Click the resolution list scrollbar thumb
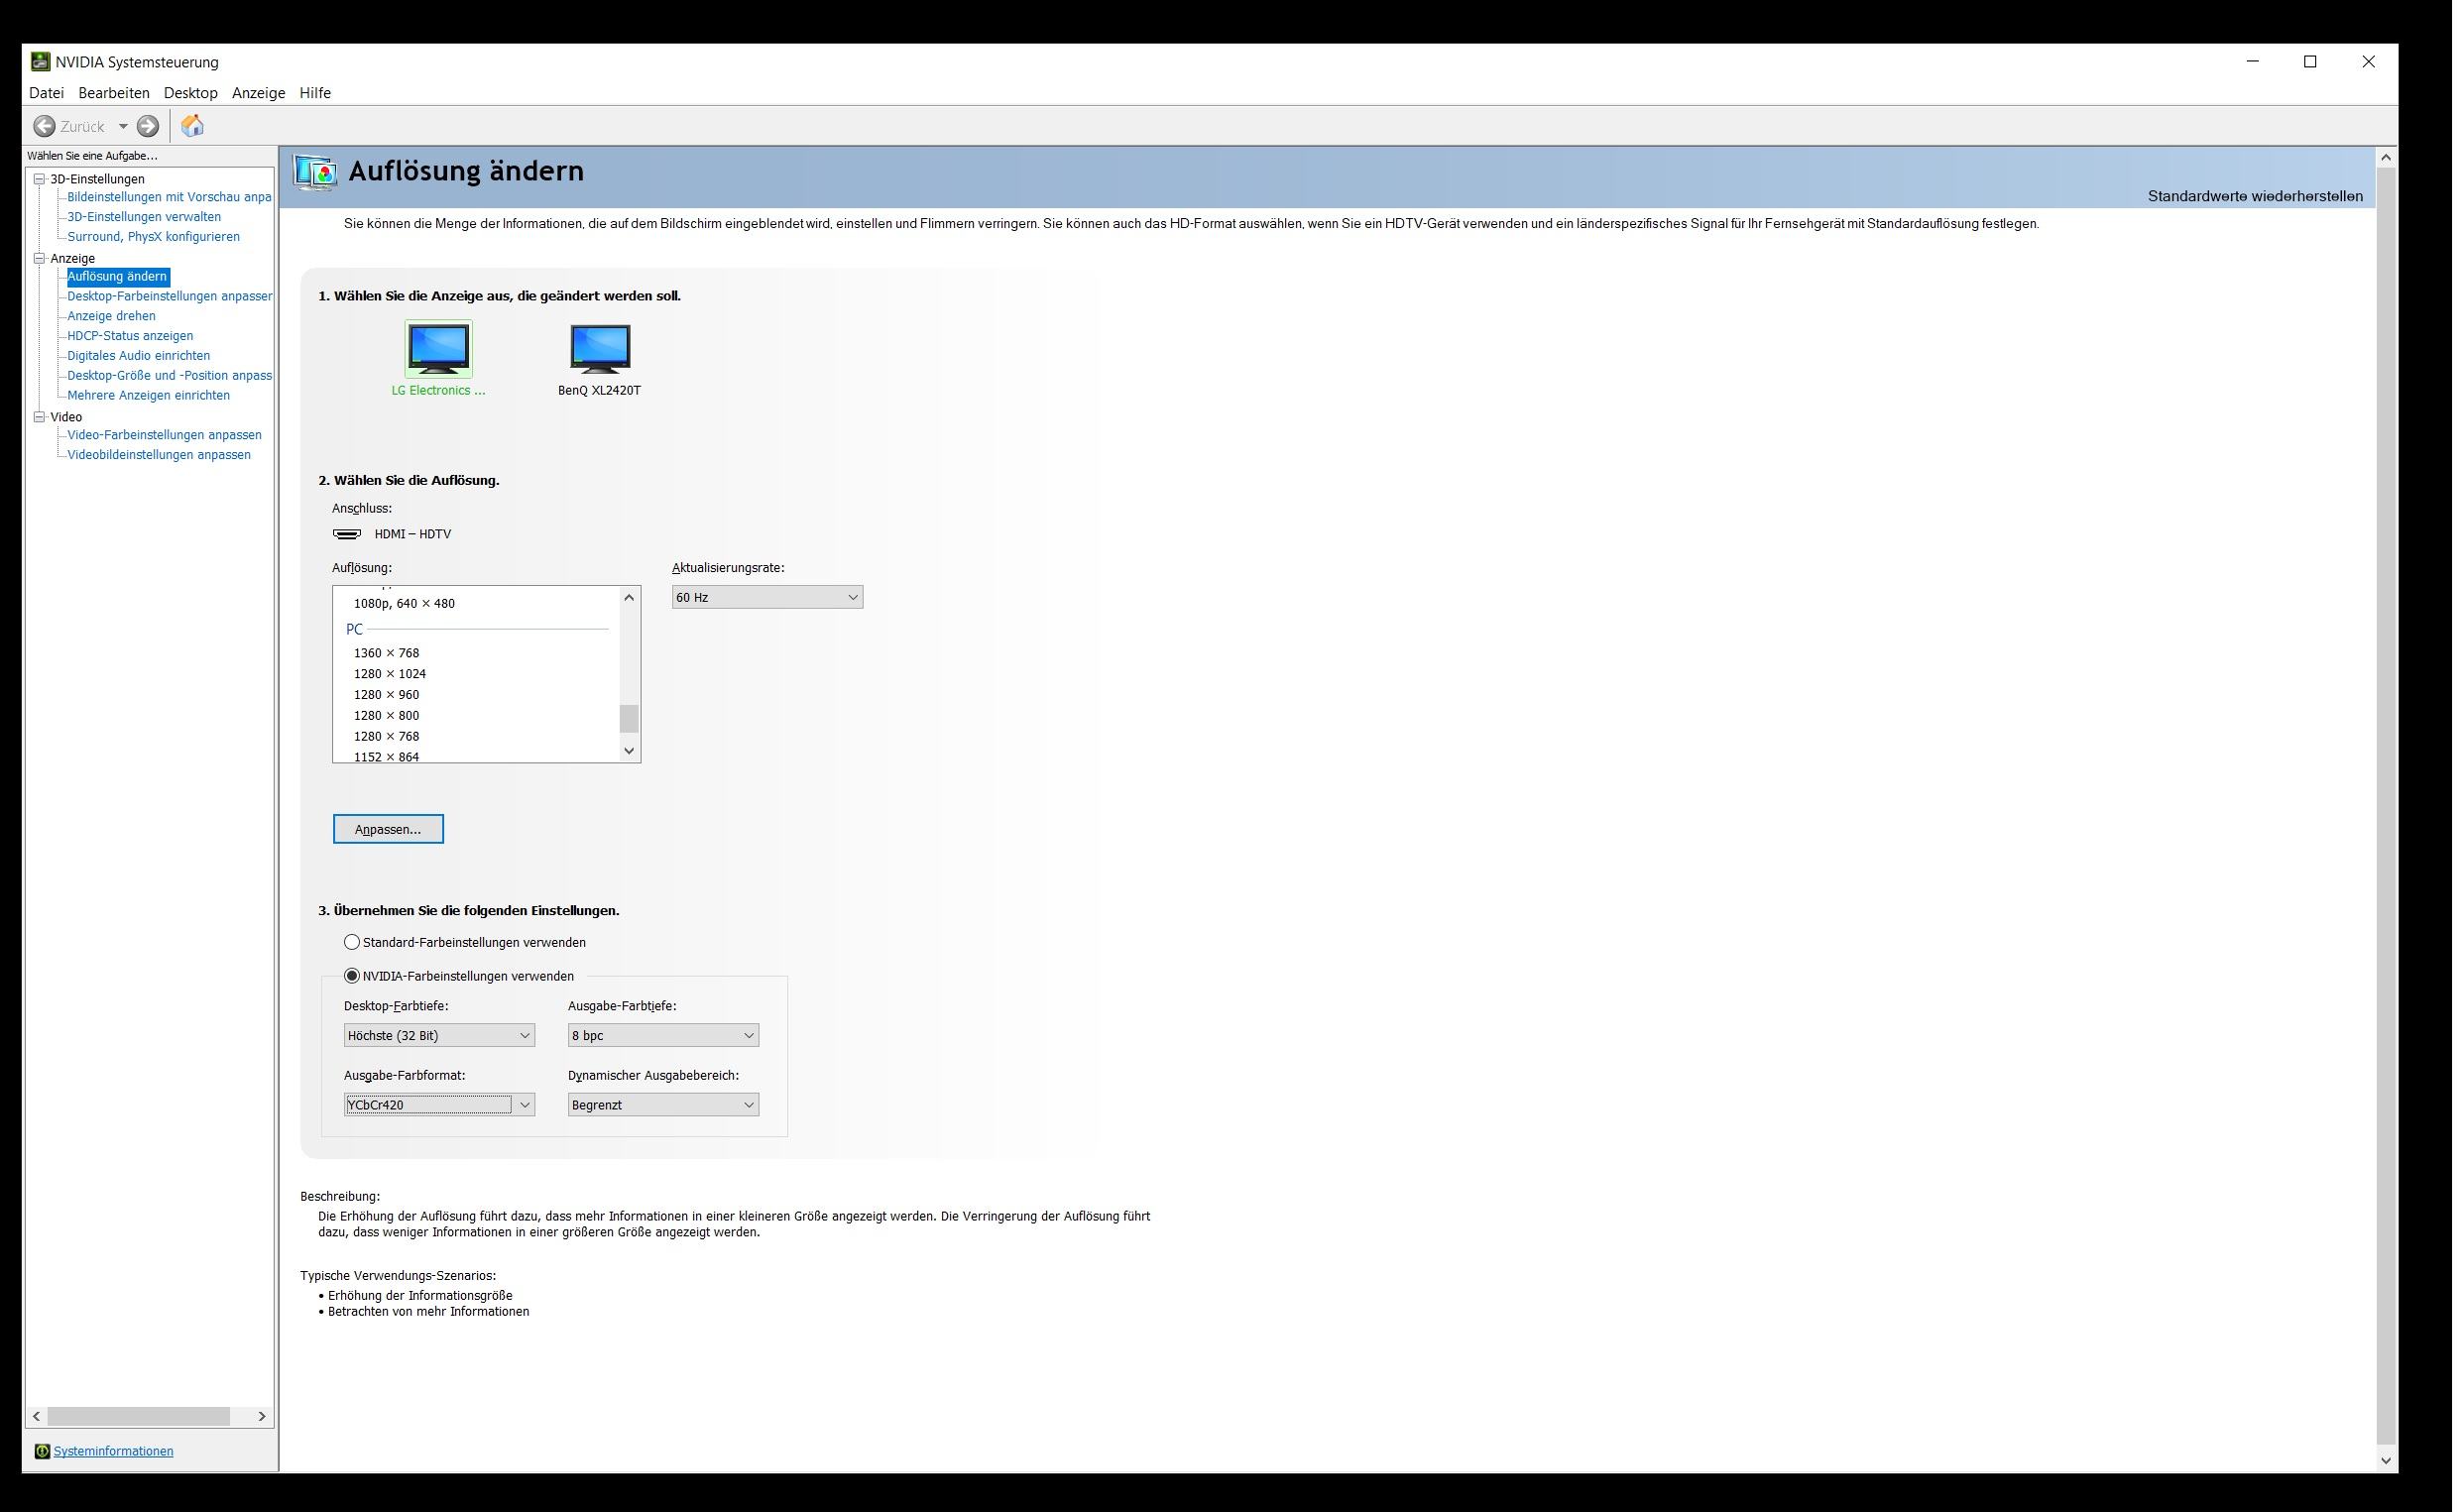This screenshot has height=1512, width=2463. point(629,719)
